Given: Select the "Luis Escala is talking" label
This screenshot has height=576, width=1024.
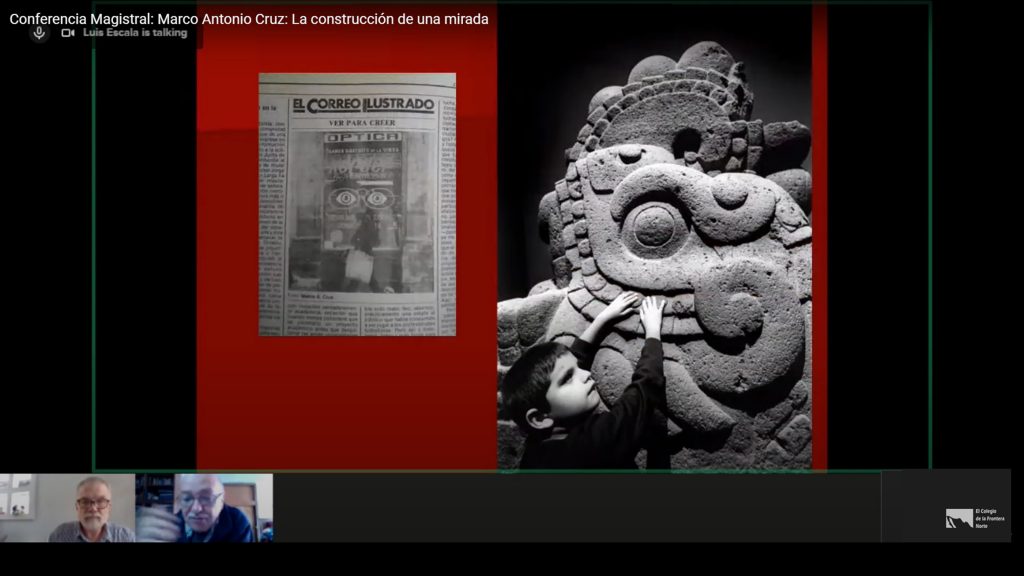Looking at the screenshot, I should click(x=135, y=33).
